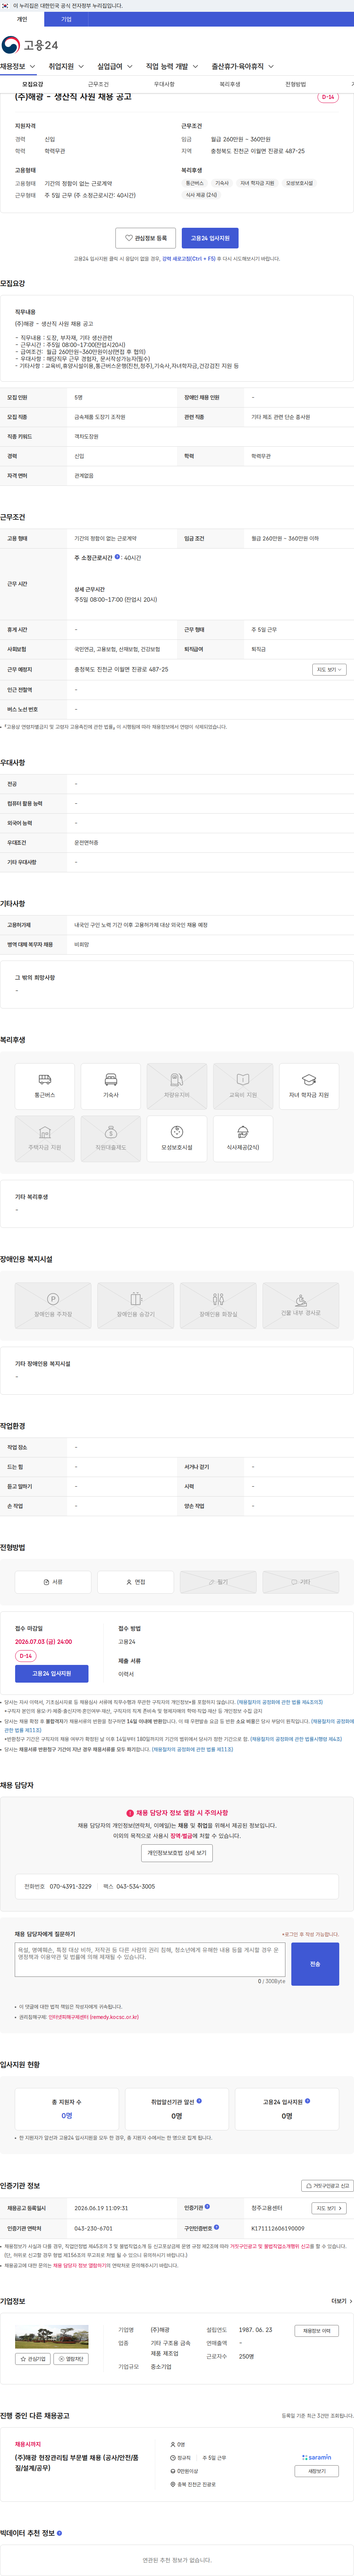Click the 고용24 logo
354x2576 pixels.
tap(30, 45)
